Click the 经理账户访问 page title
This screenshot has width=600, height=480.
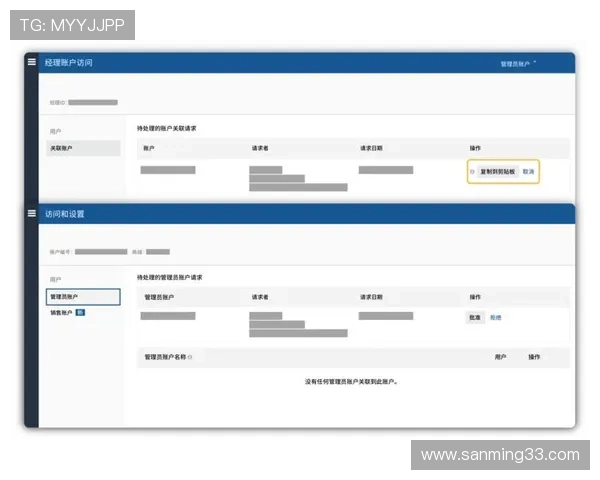[x=68, y=62]
